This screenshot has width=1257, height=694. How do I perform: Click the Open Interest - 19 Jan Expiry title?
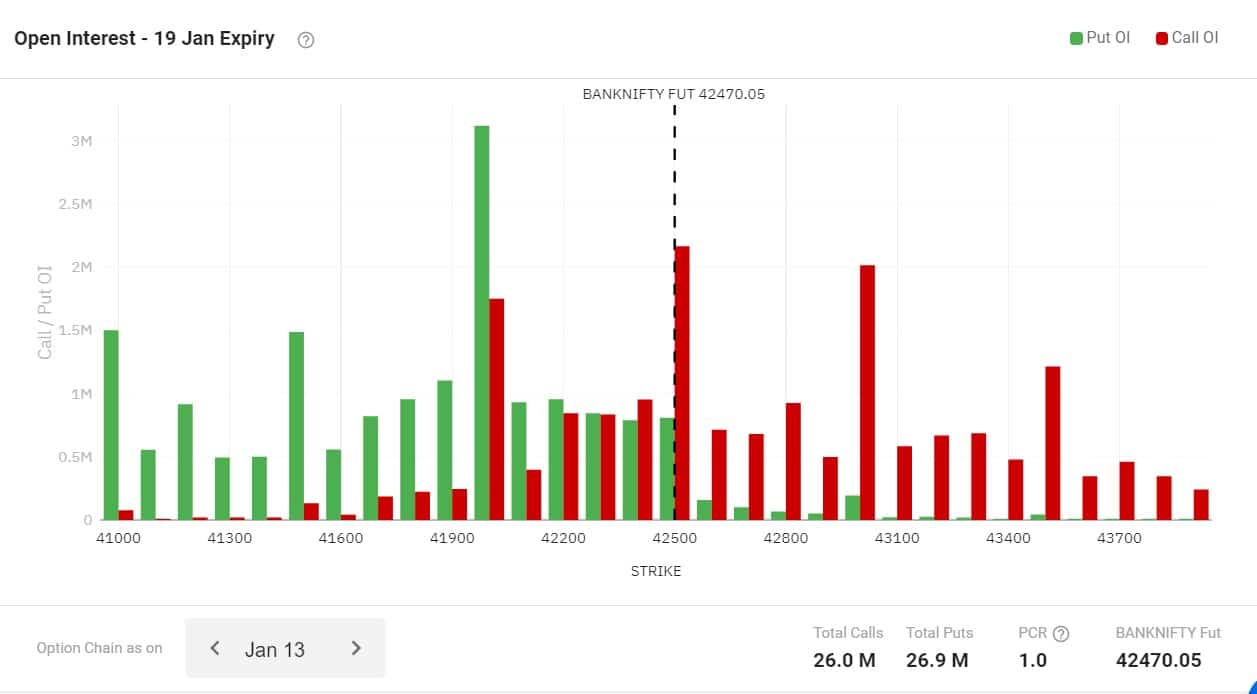pos(144,39)
